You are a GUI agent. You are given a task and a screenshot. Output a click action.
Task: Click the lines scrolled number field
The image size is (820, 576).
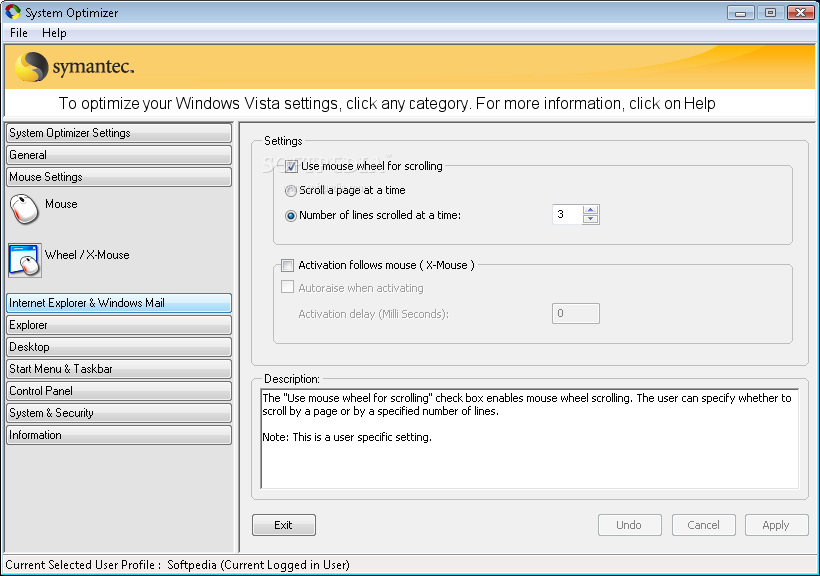567,214
